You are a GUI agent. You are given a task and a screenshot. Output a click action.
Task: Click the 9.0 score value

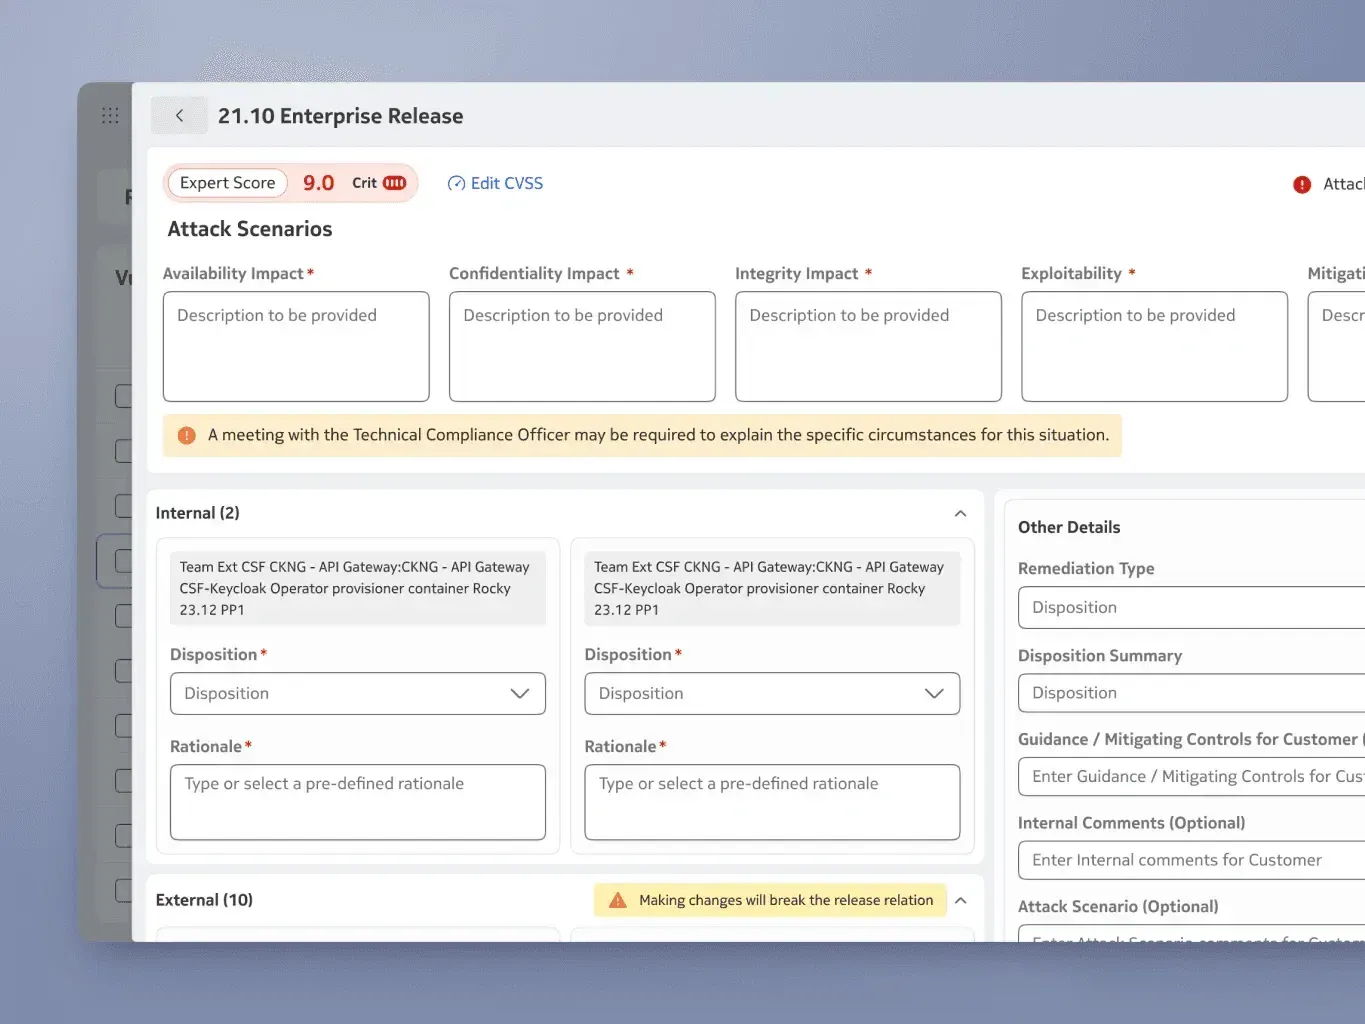point(319,183)
